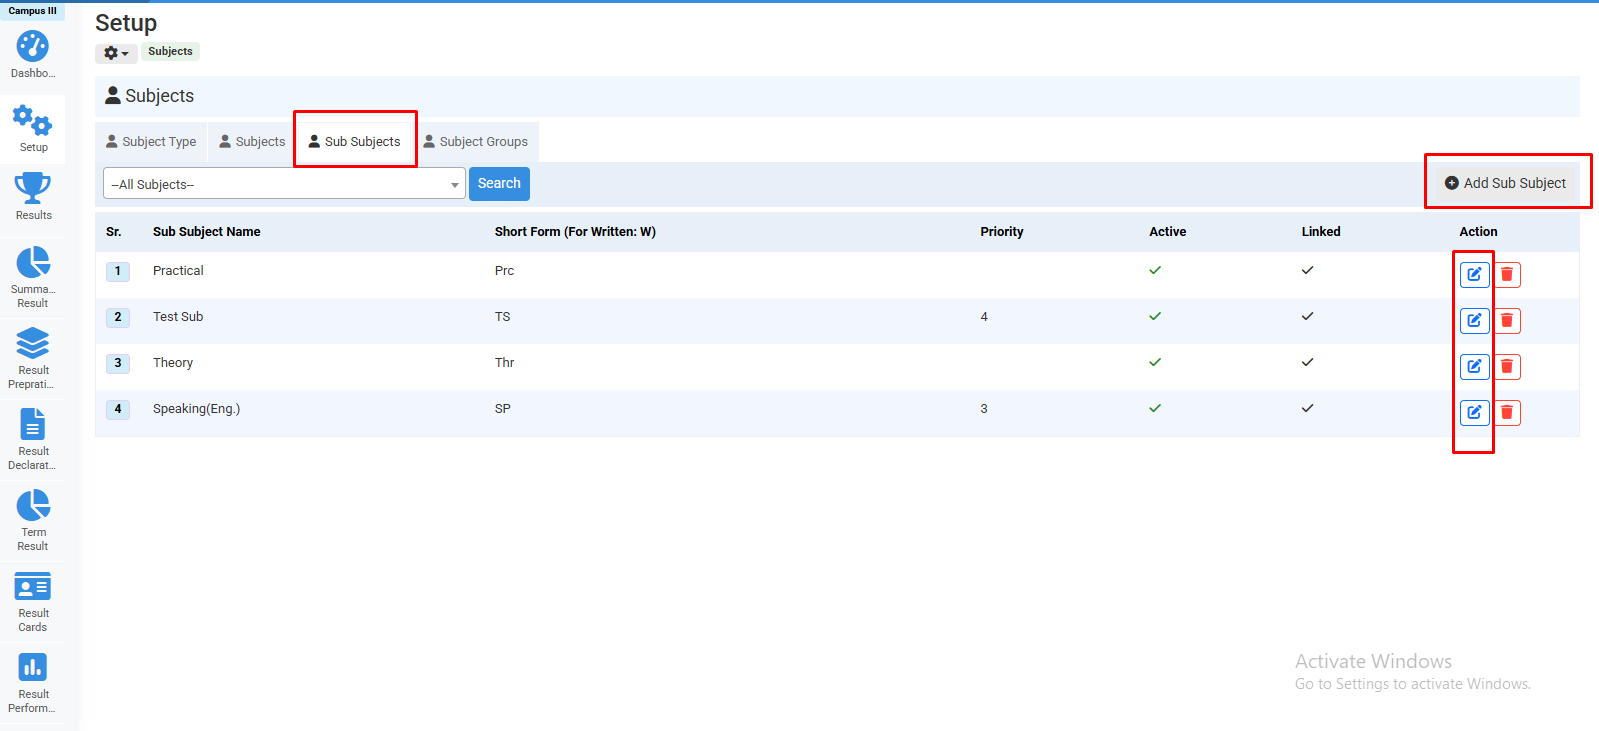The width and height of the screenshot is (1599, 731).
Task: Click the Subjects breadcrumb tag
Action: (170, 51)
